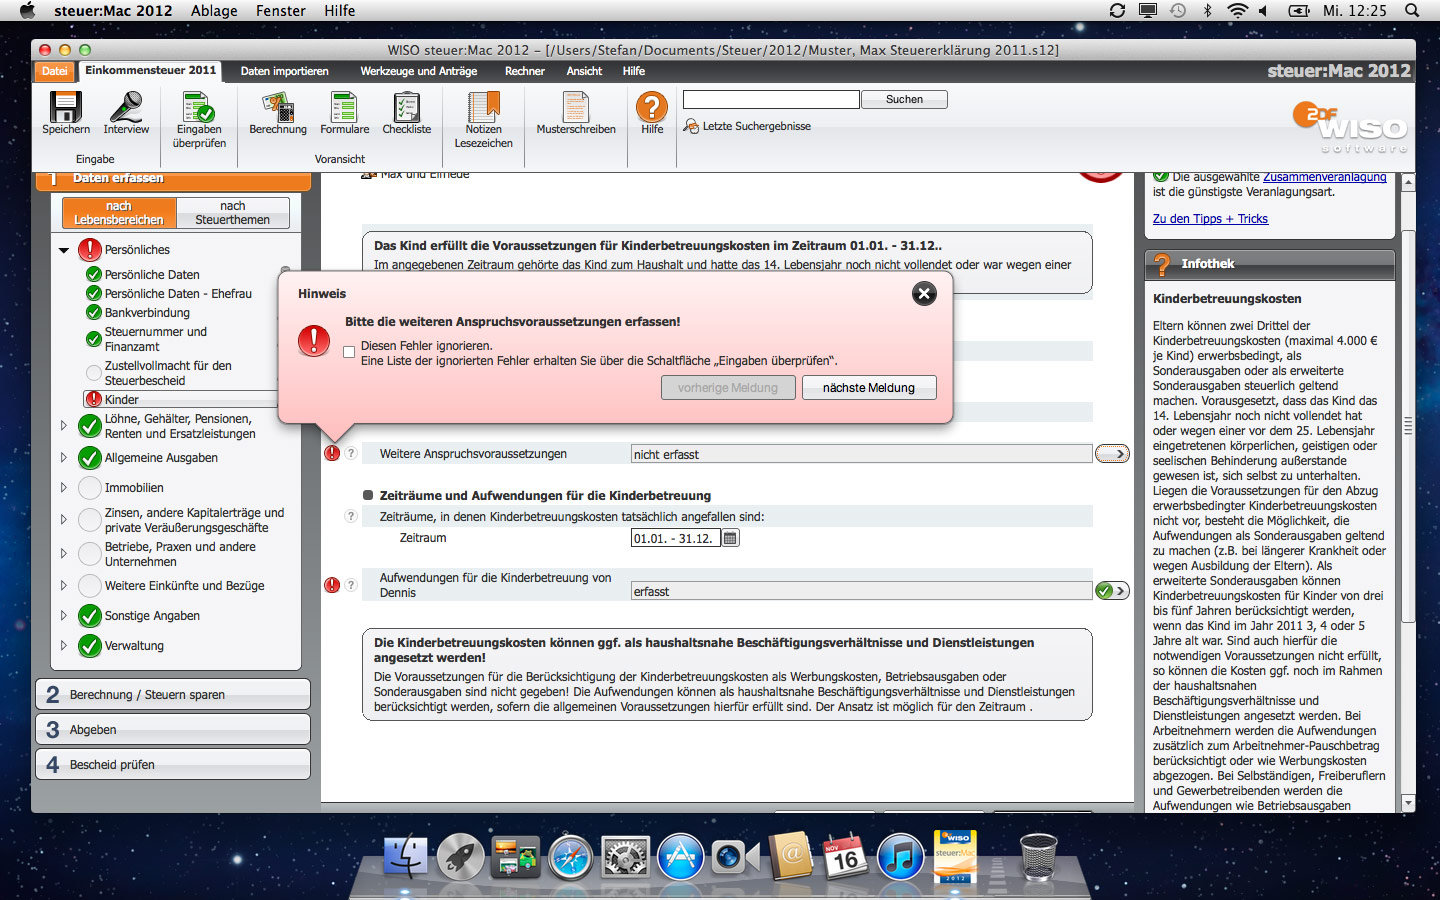Screen dimensions: 1440x900
Task: Enable 'Diesen Fehler ignorieren' checkbox
Action: click(349, 352)
